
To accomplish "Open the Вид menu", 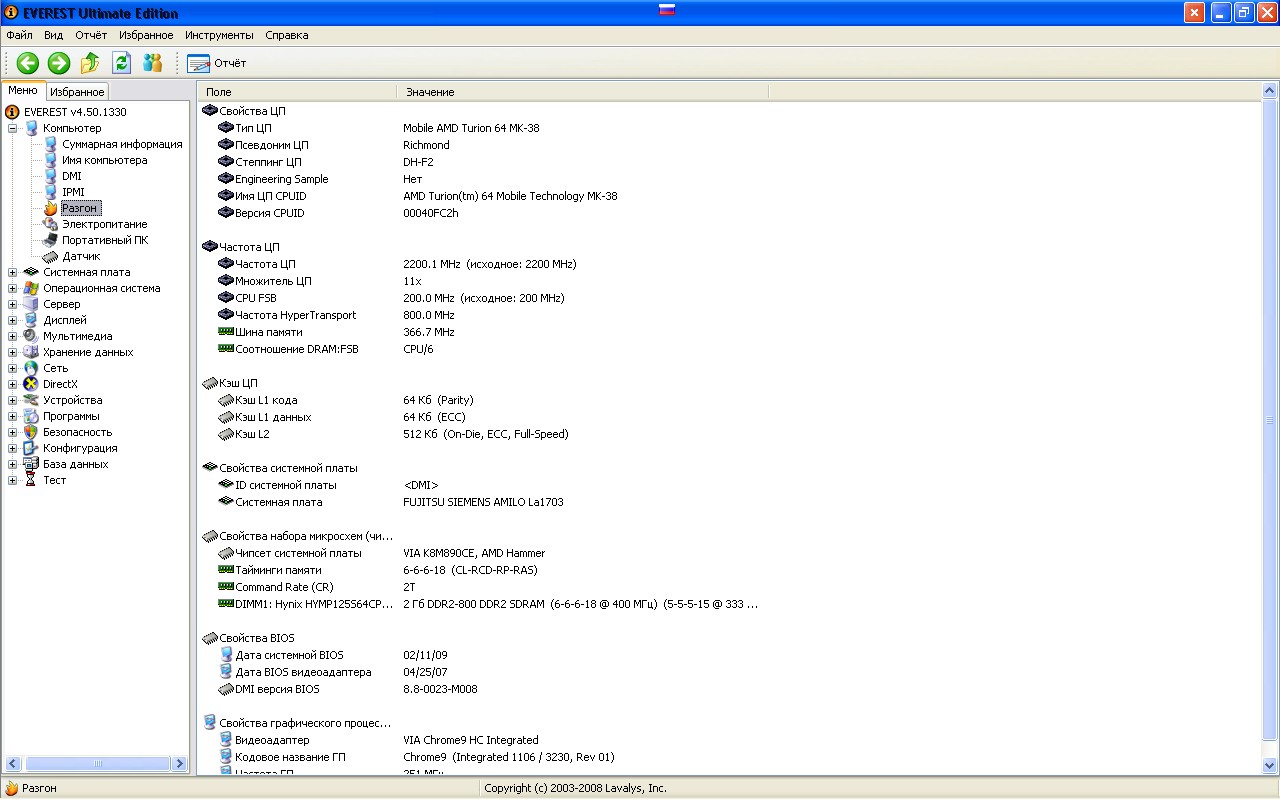I will (x=54, y=35).
